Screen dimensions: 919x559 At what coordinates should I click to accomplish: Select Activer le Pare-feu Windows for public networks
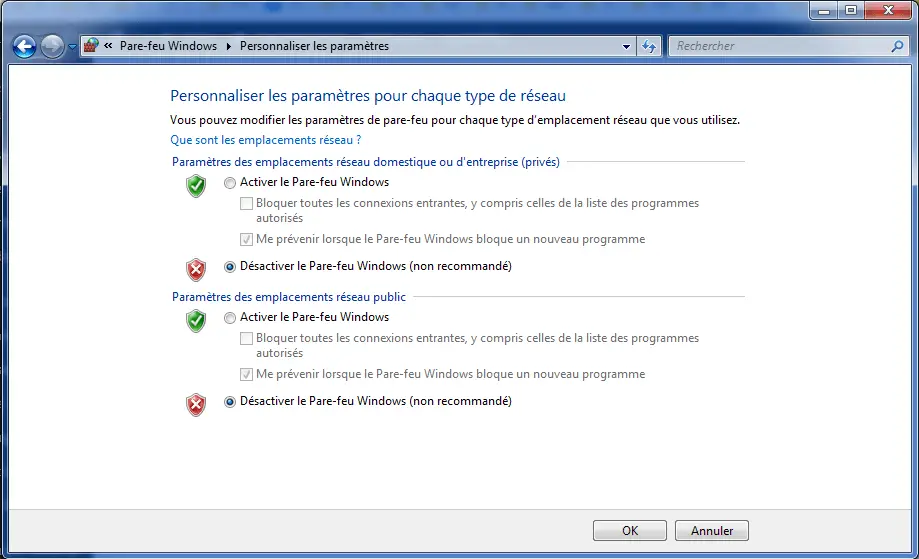click(230, 318)
